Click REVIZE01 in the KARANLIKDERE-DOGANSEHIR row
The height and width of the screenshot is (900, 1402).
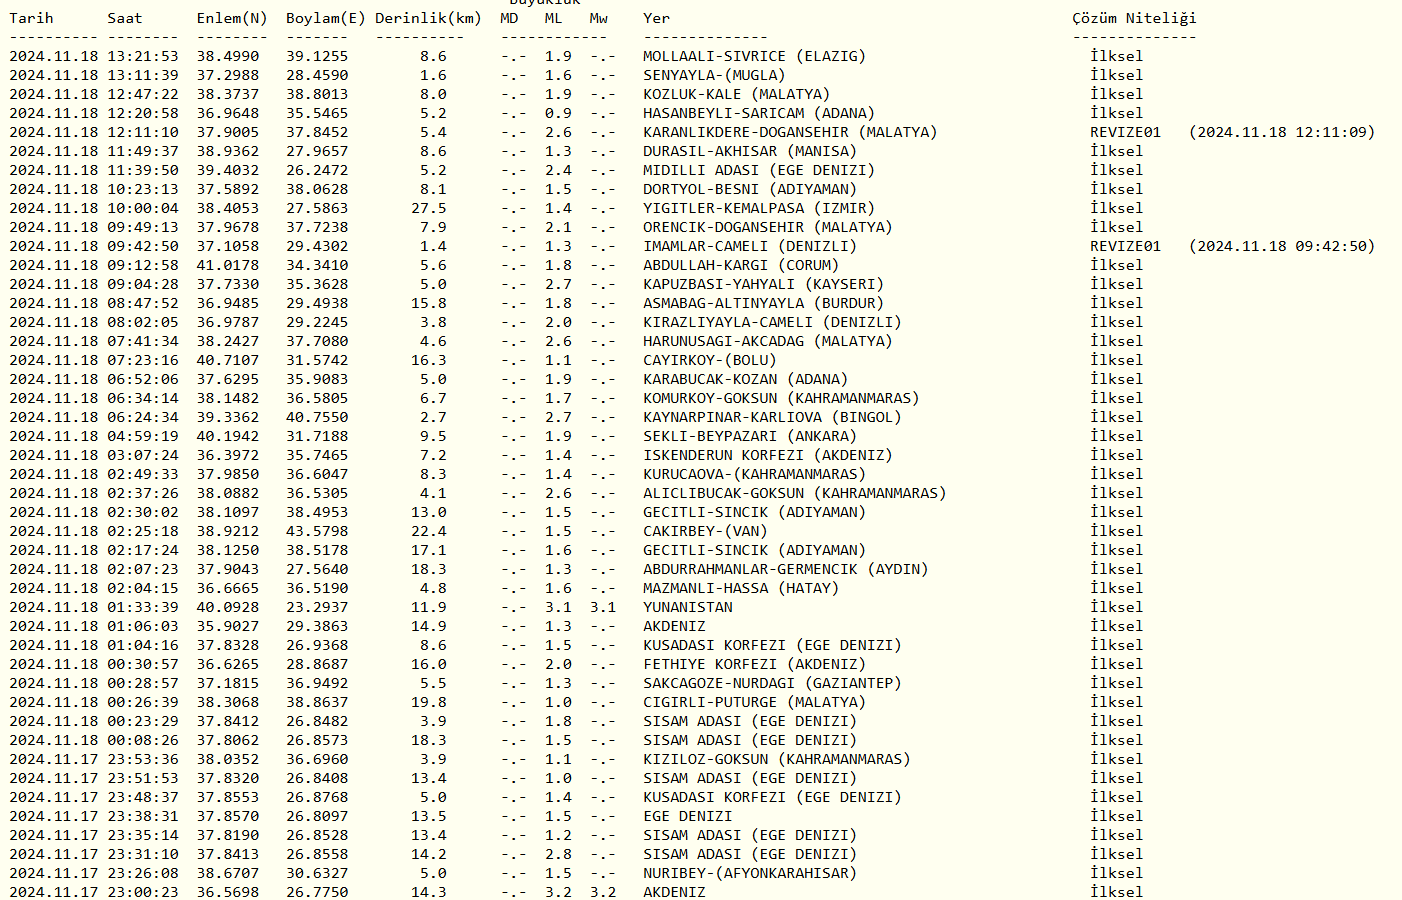[1126, 132]
